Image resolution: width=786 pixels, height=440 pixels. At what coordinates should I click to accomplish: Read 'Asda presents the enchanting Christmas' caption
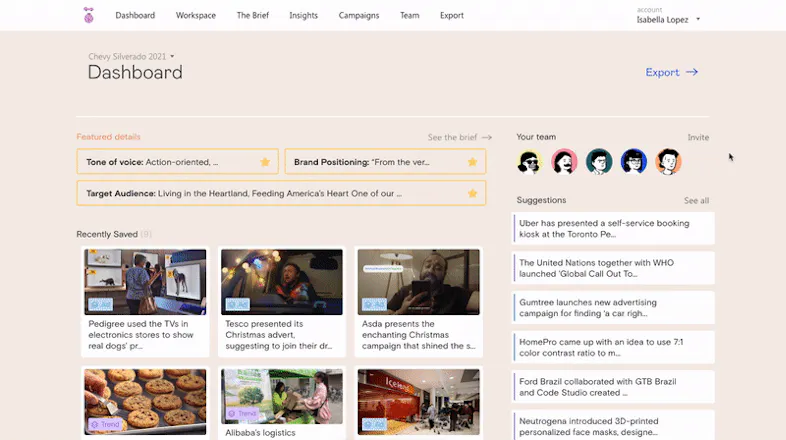pos(419,335)
